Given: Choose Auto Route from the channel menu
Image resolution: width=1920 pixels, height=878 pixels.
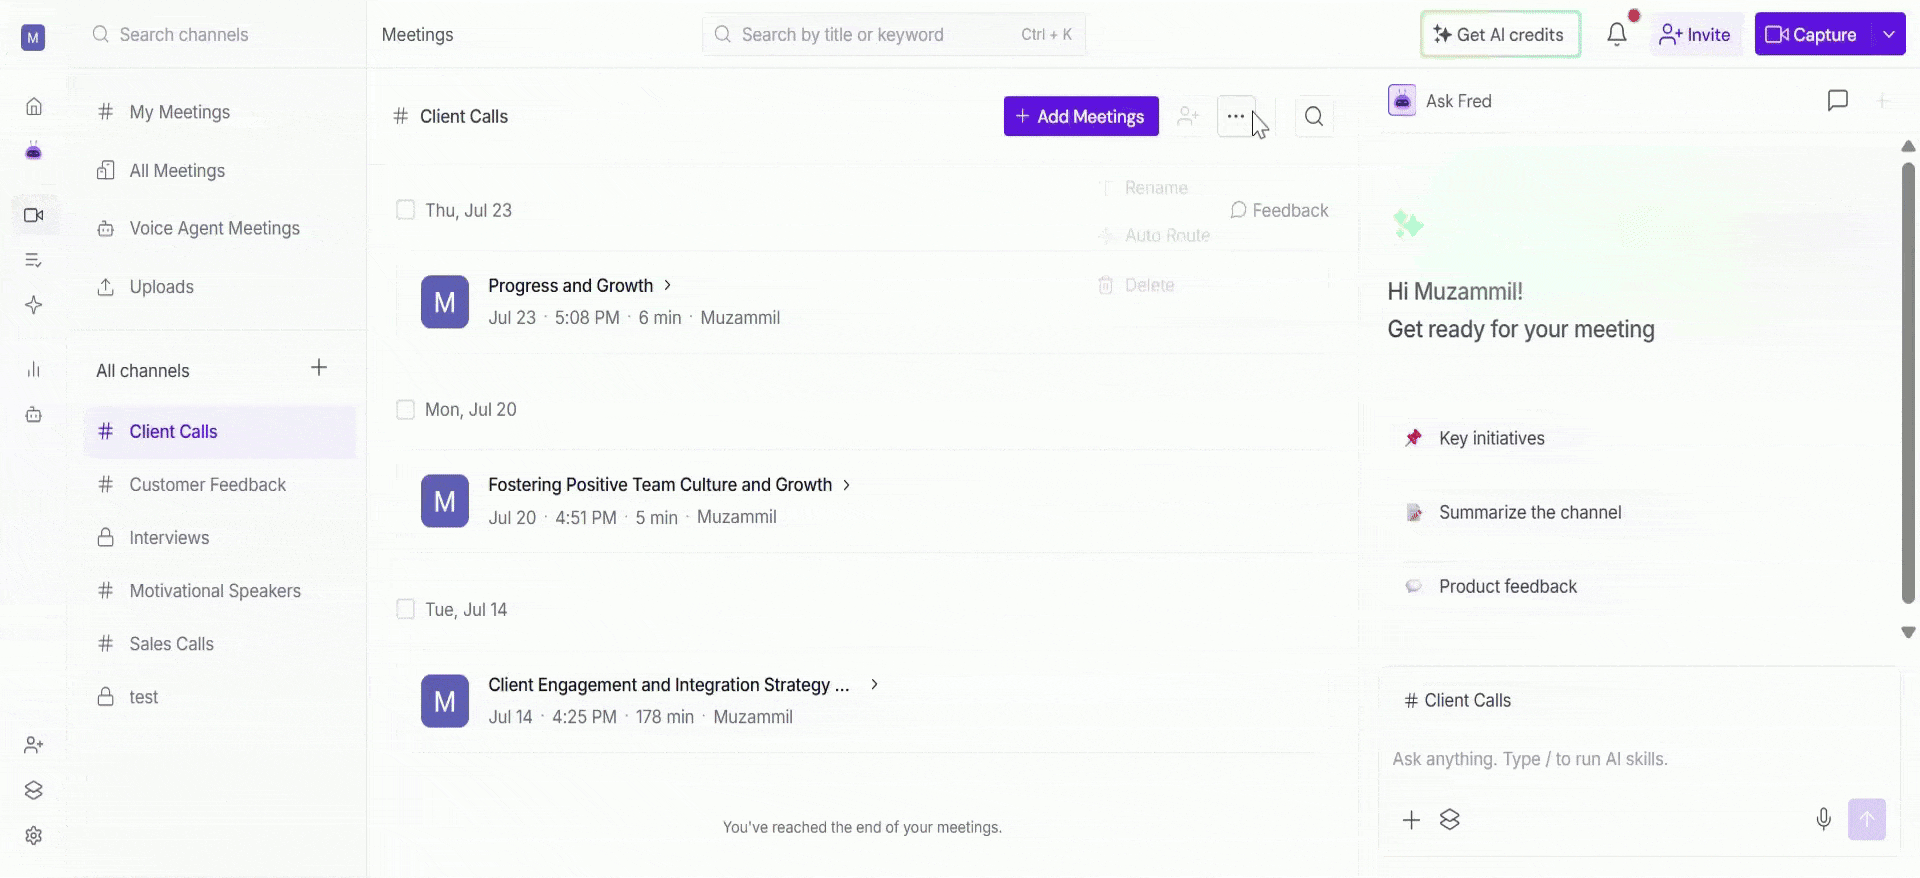Looking at the screenshot, I should pos(1154,235).
